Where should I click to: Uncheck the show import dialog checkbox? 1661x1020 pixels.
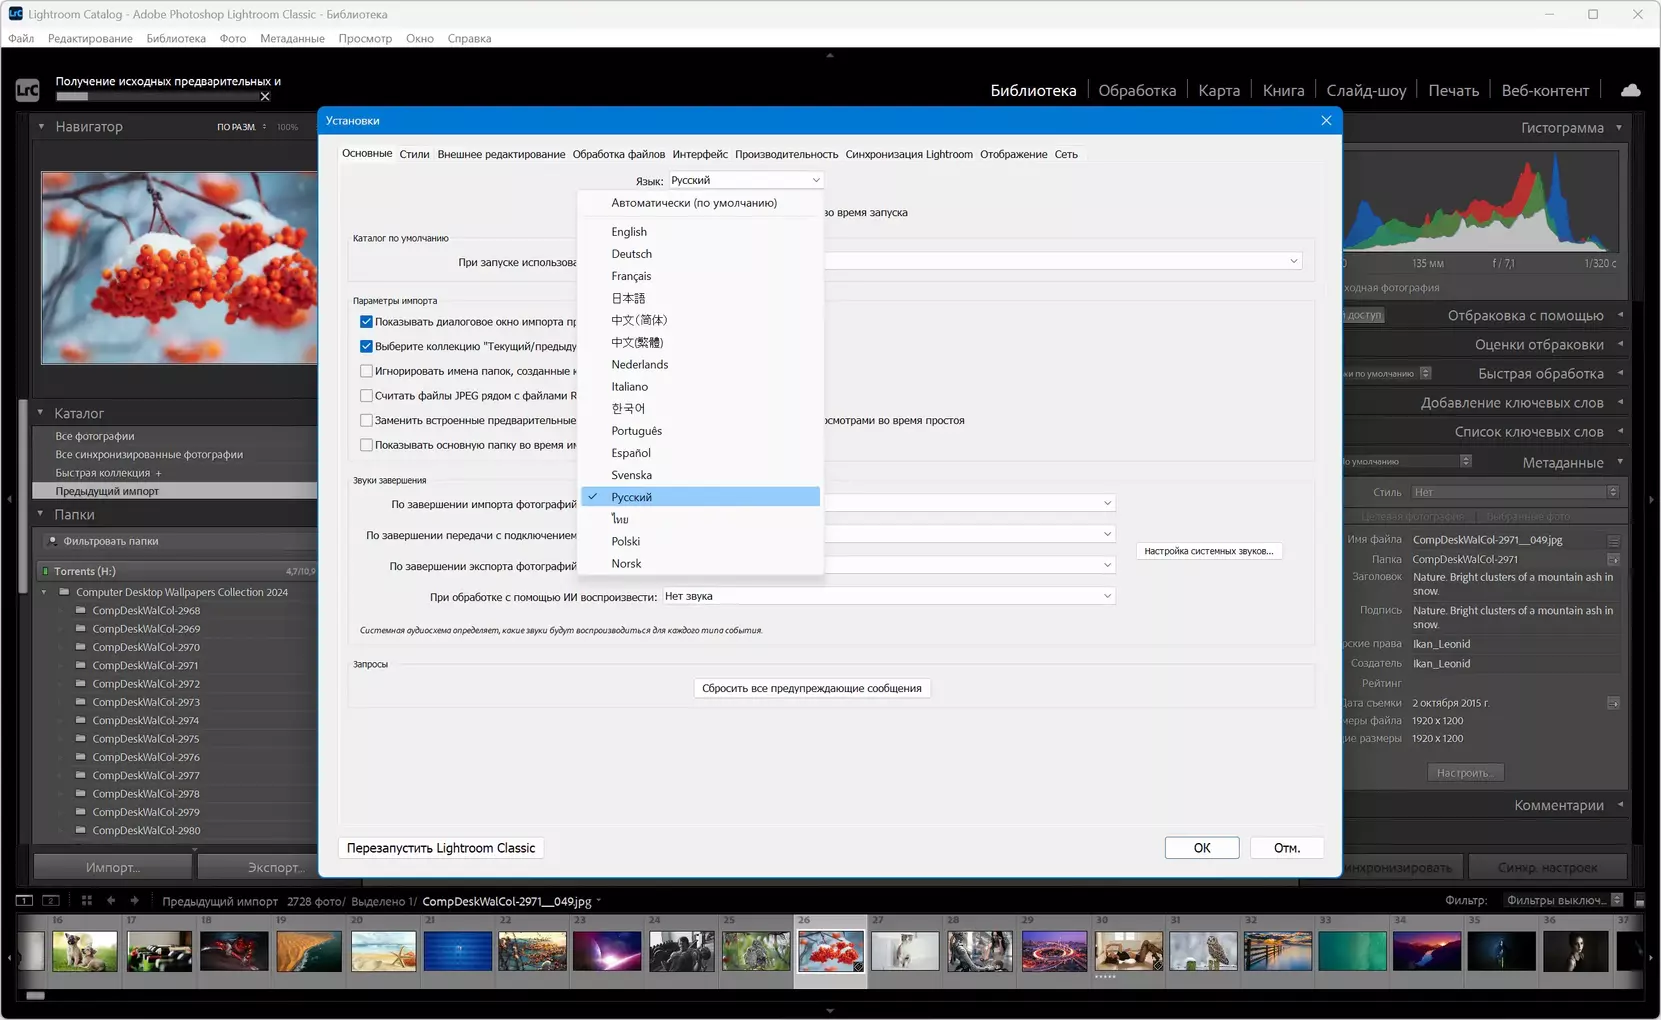(x=366, y=322)
